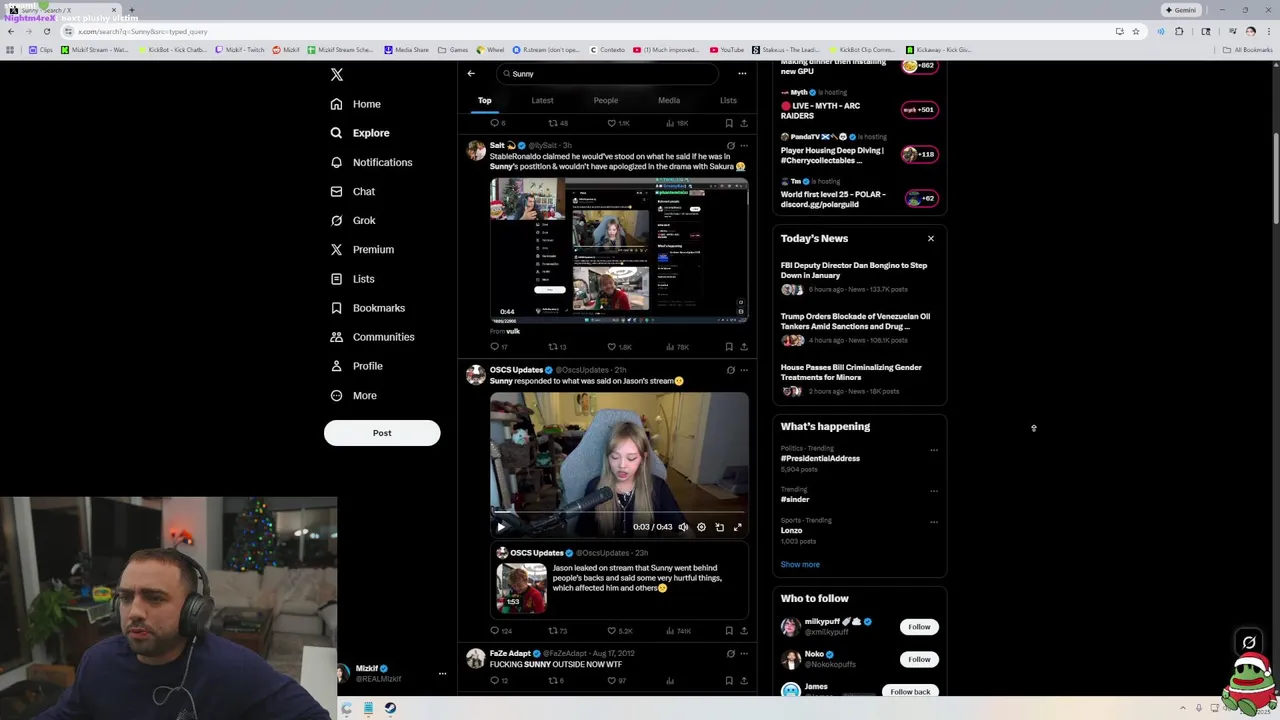Play the OSCS Updates video

tap(501, 527)
